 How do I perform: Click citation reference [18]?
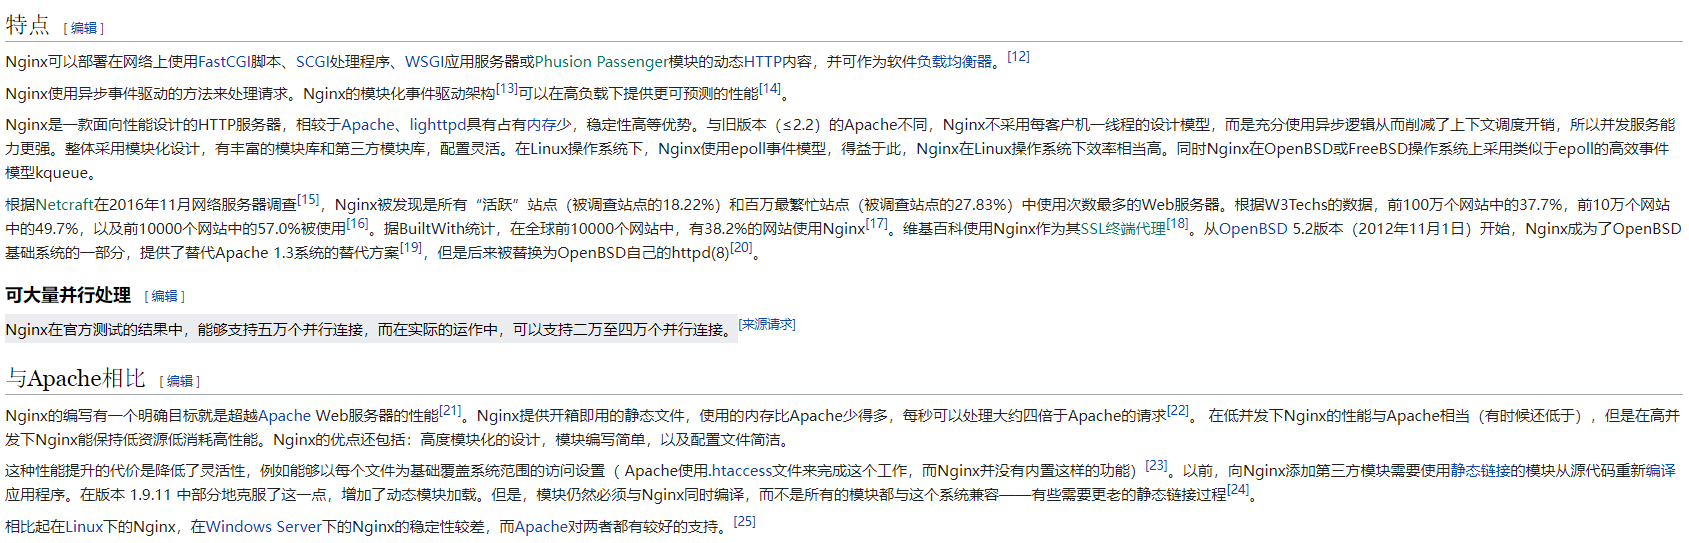[1177, 223]
